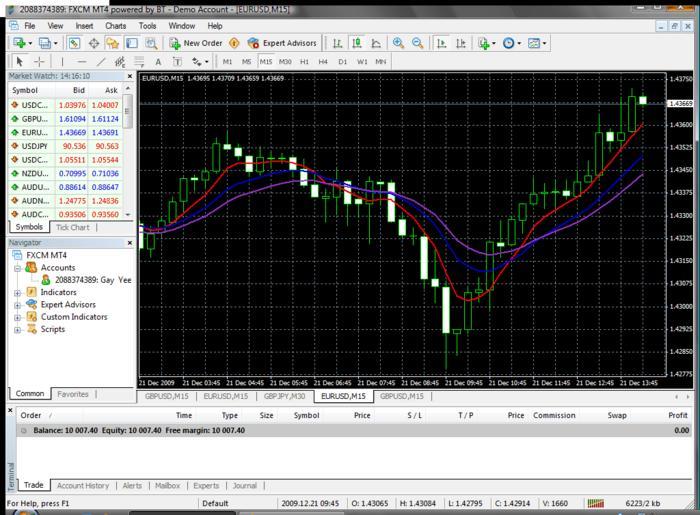Select the equidistant channel tool

click(120, 62)
